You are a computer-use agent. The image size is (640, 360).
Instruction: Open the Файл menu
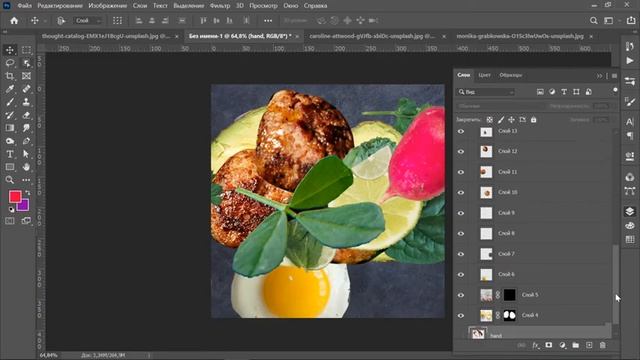pyautogui.click(x=24, y=6)
